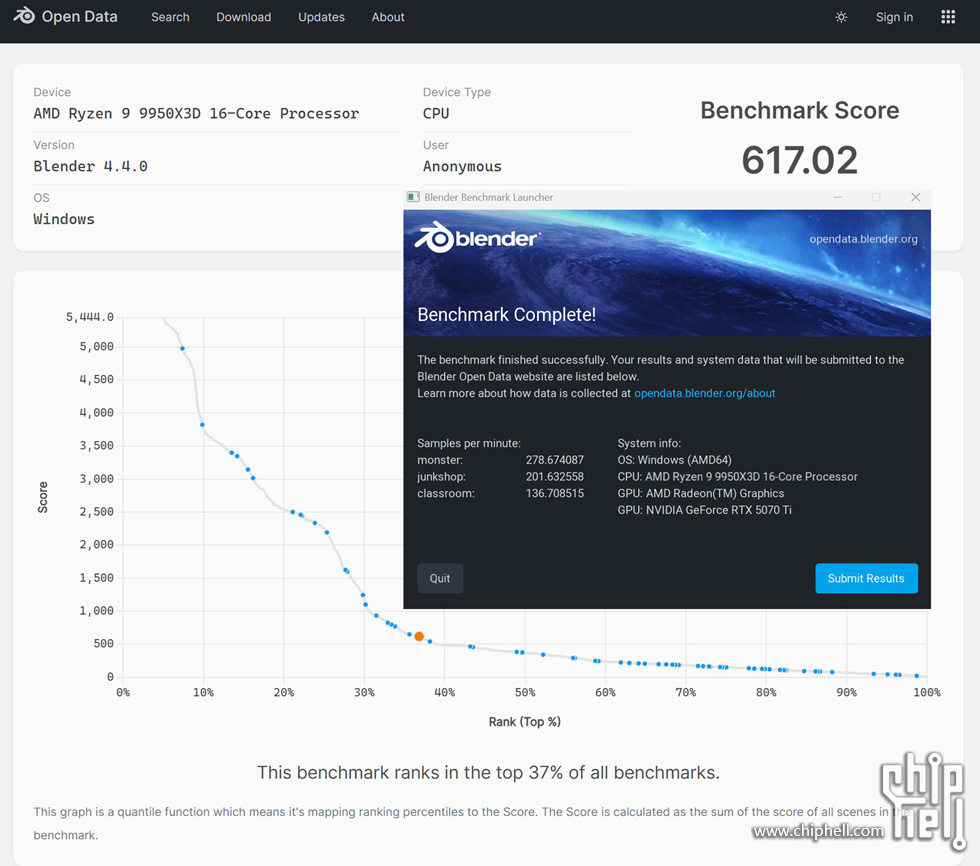
Task: Click the Benchmark Complete! heading
Action: point(506,314)
